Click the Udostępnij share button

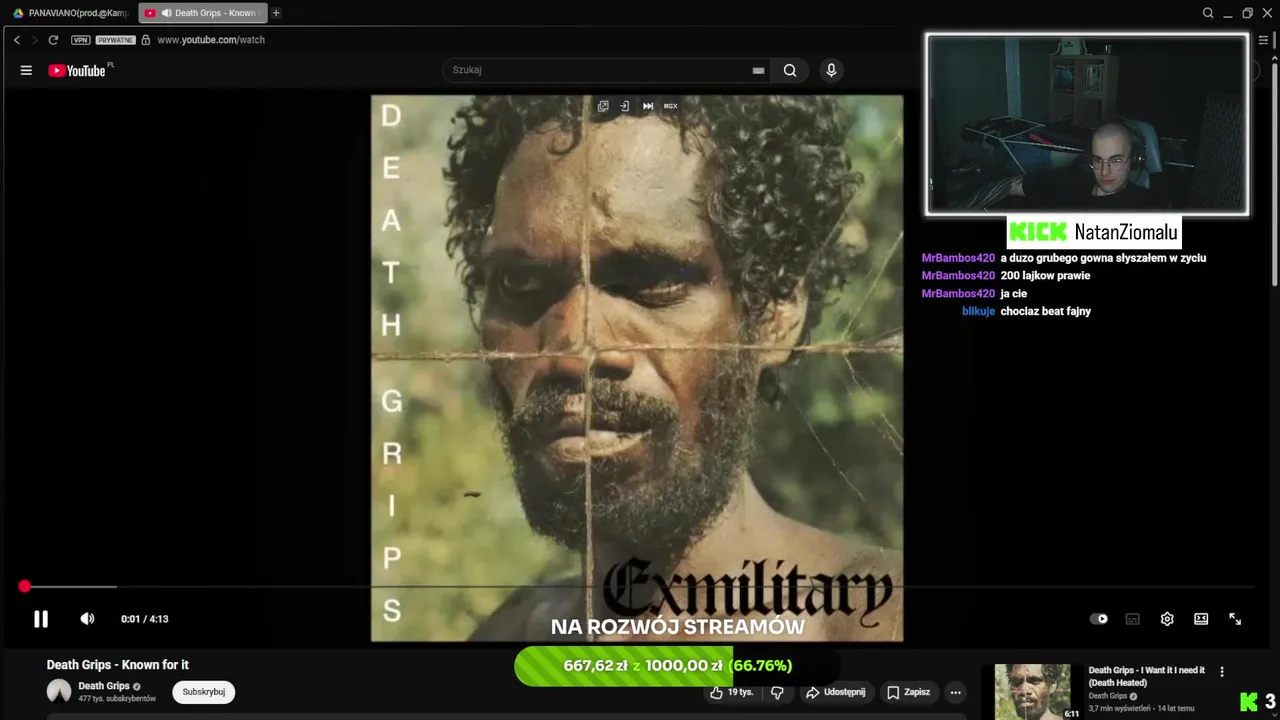[836, 692]
